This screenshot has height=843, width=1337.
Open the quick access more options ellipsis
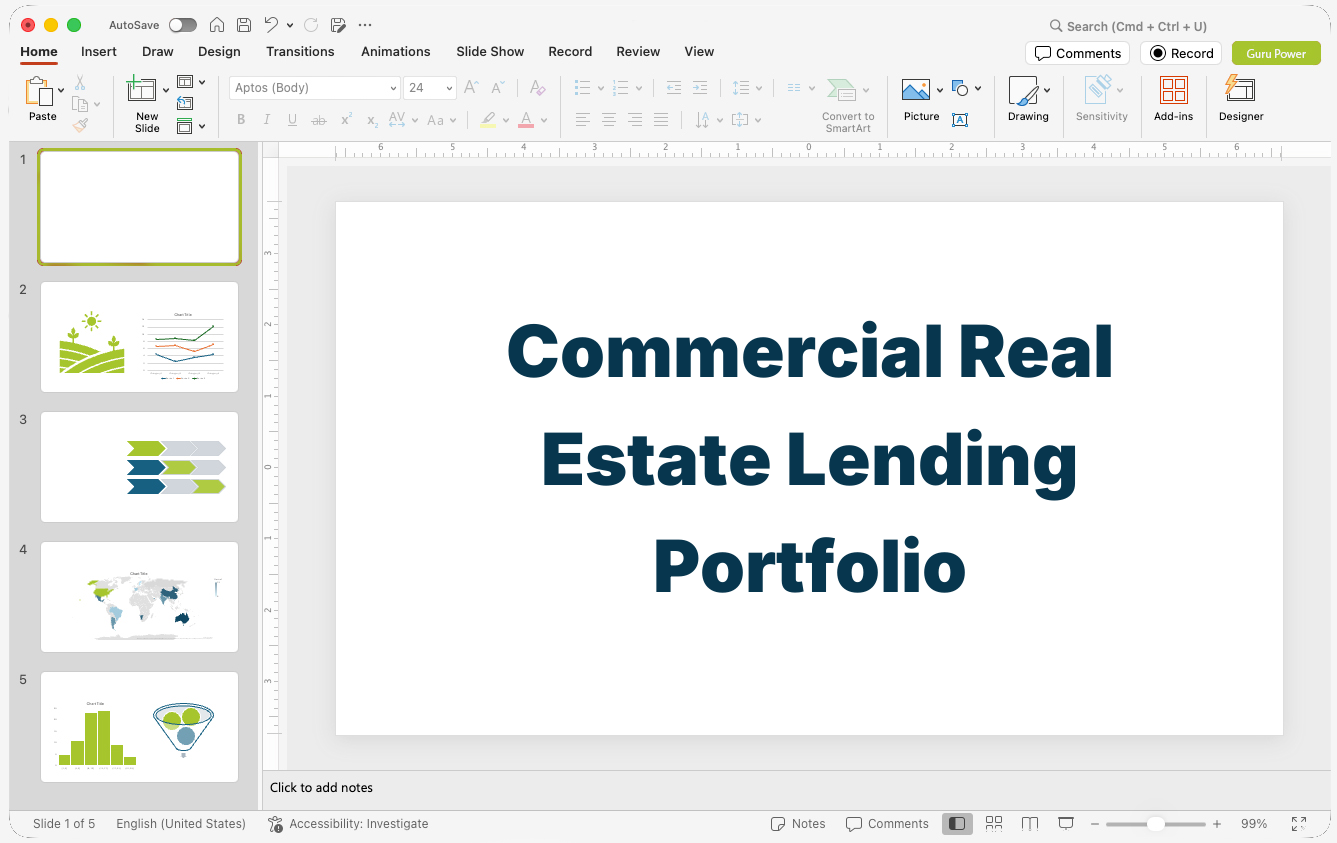coord(365,25)
